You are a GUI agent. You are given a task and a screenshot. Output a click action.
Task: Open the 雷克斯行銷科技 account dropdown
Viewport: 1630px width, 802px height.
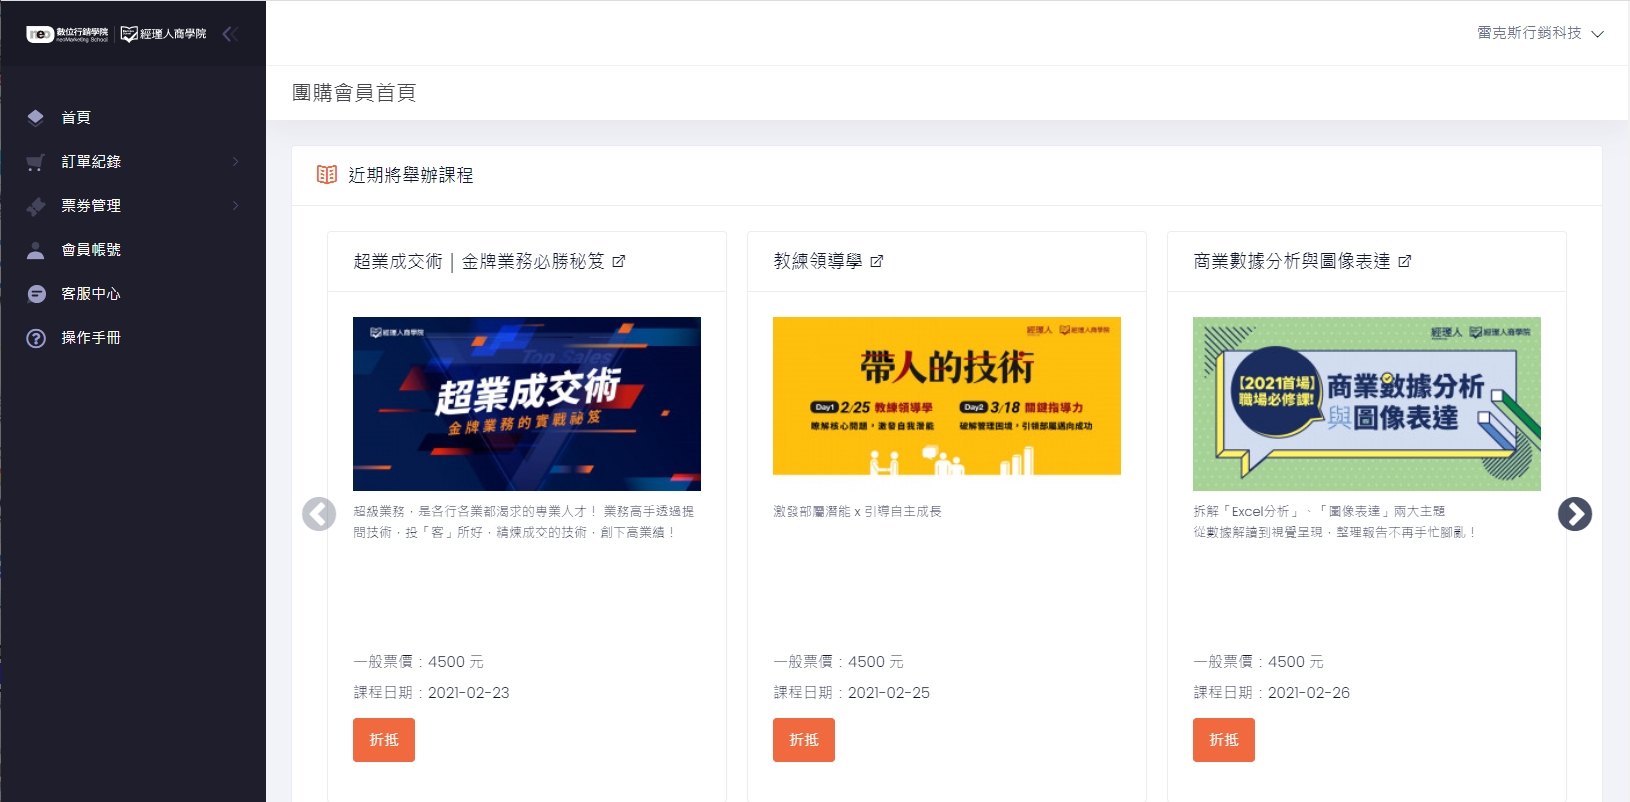pyautogui.click(x=1540, y=33)
